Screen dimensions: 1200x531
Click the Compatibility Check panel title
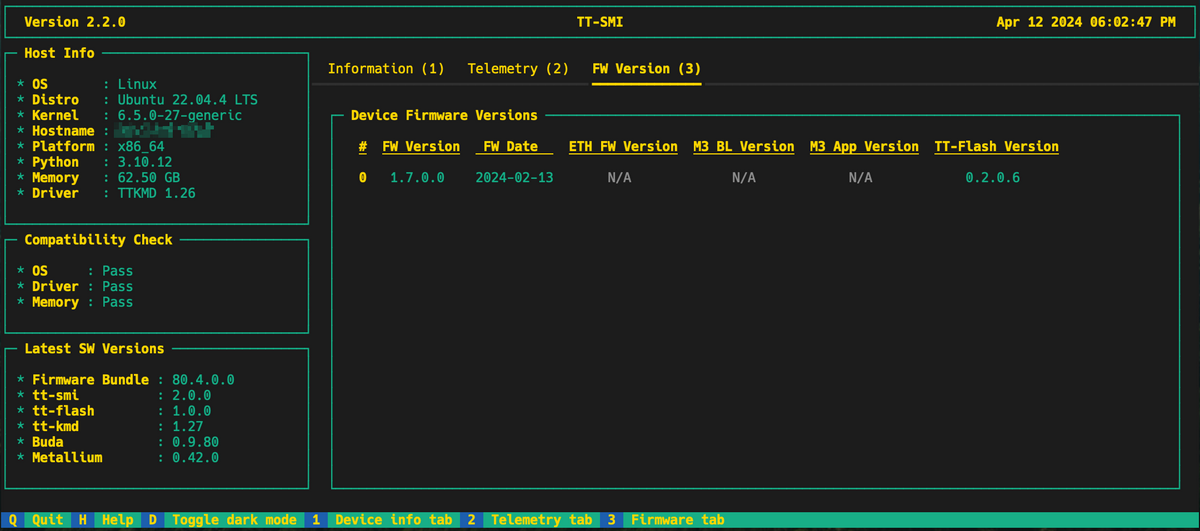pos(98,240)
